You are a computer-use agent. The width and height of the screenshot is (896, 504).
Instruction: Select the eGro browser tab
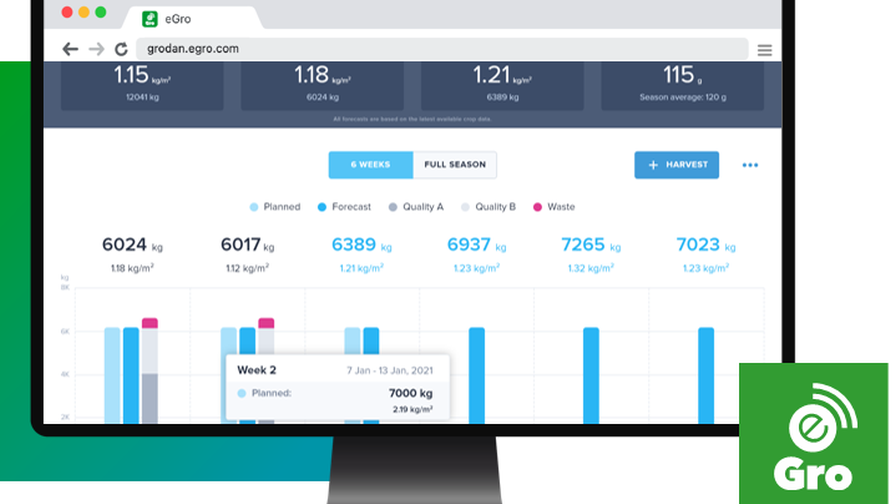[x=192, y=18]
